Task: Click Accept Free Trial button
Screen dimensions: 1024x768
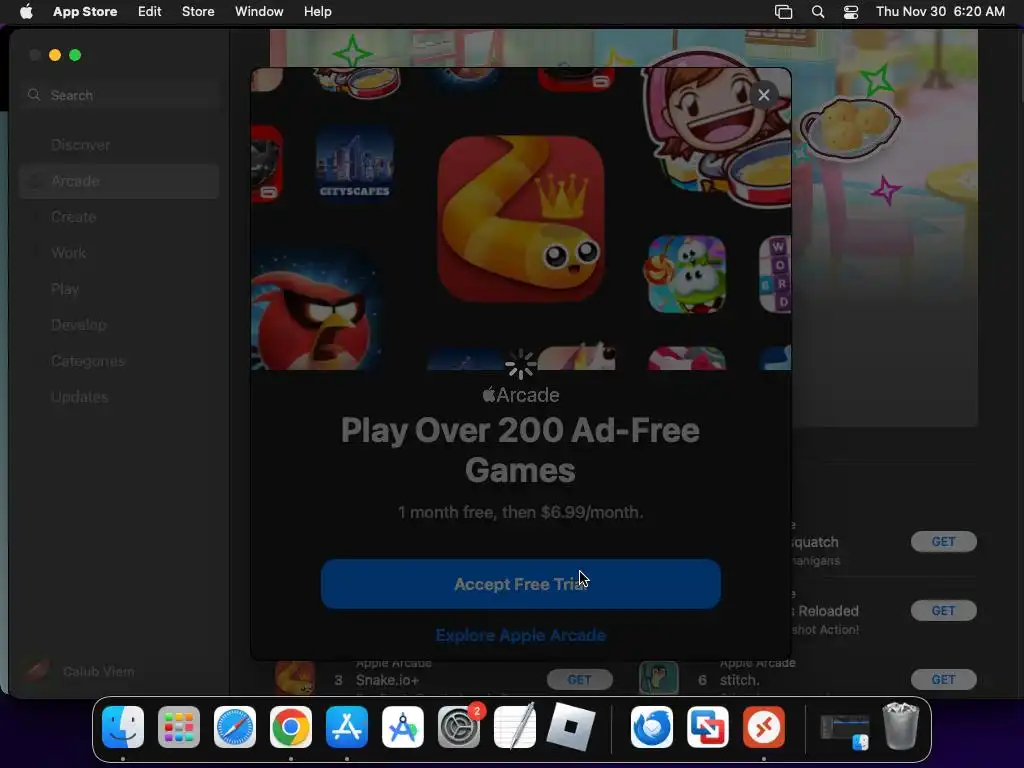Action: [520, 584]
